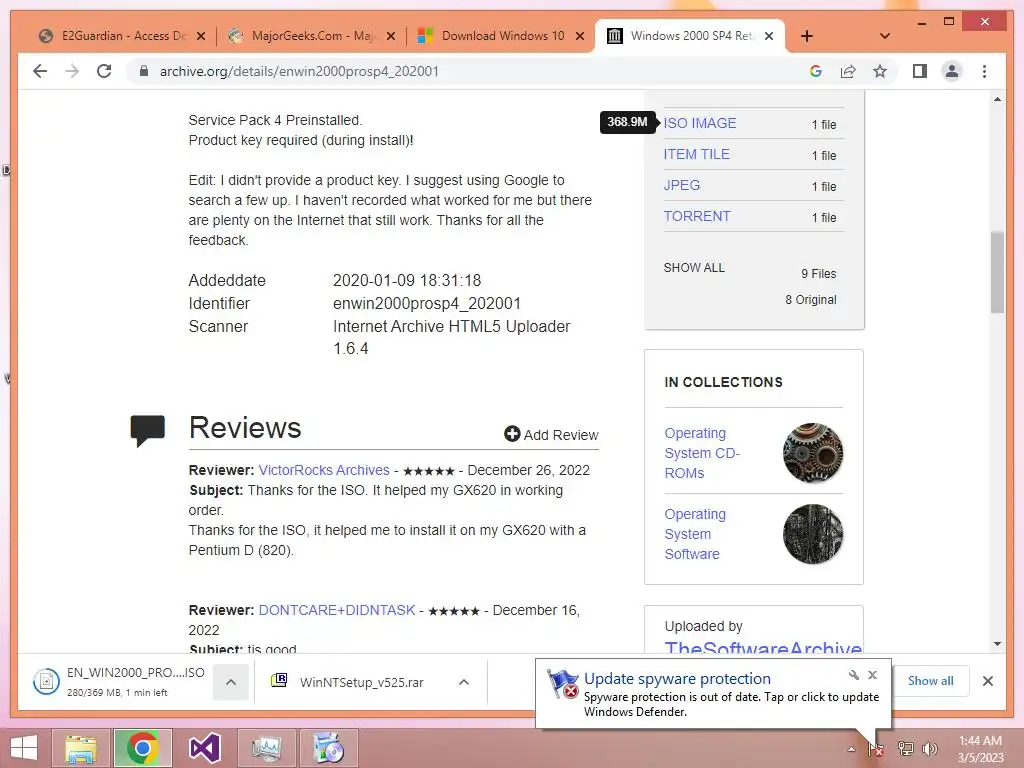Click the Action Center flag tray icon

tap(875, 749)
